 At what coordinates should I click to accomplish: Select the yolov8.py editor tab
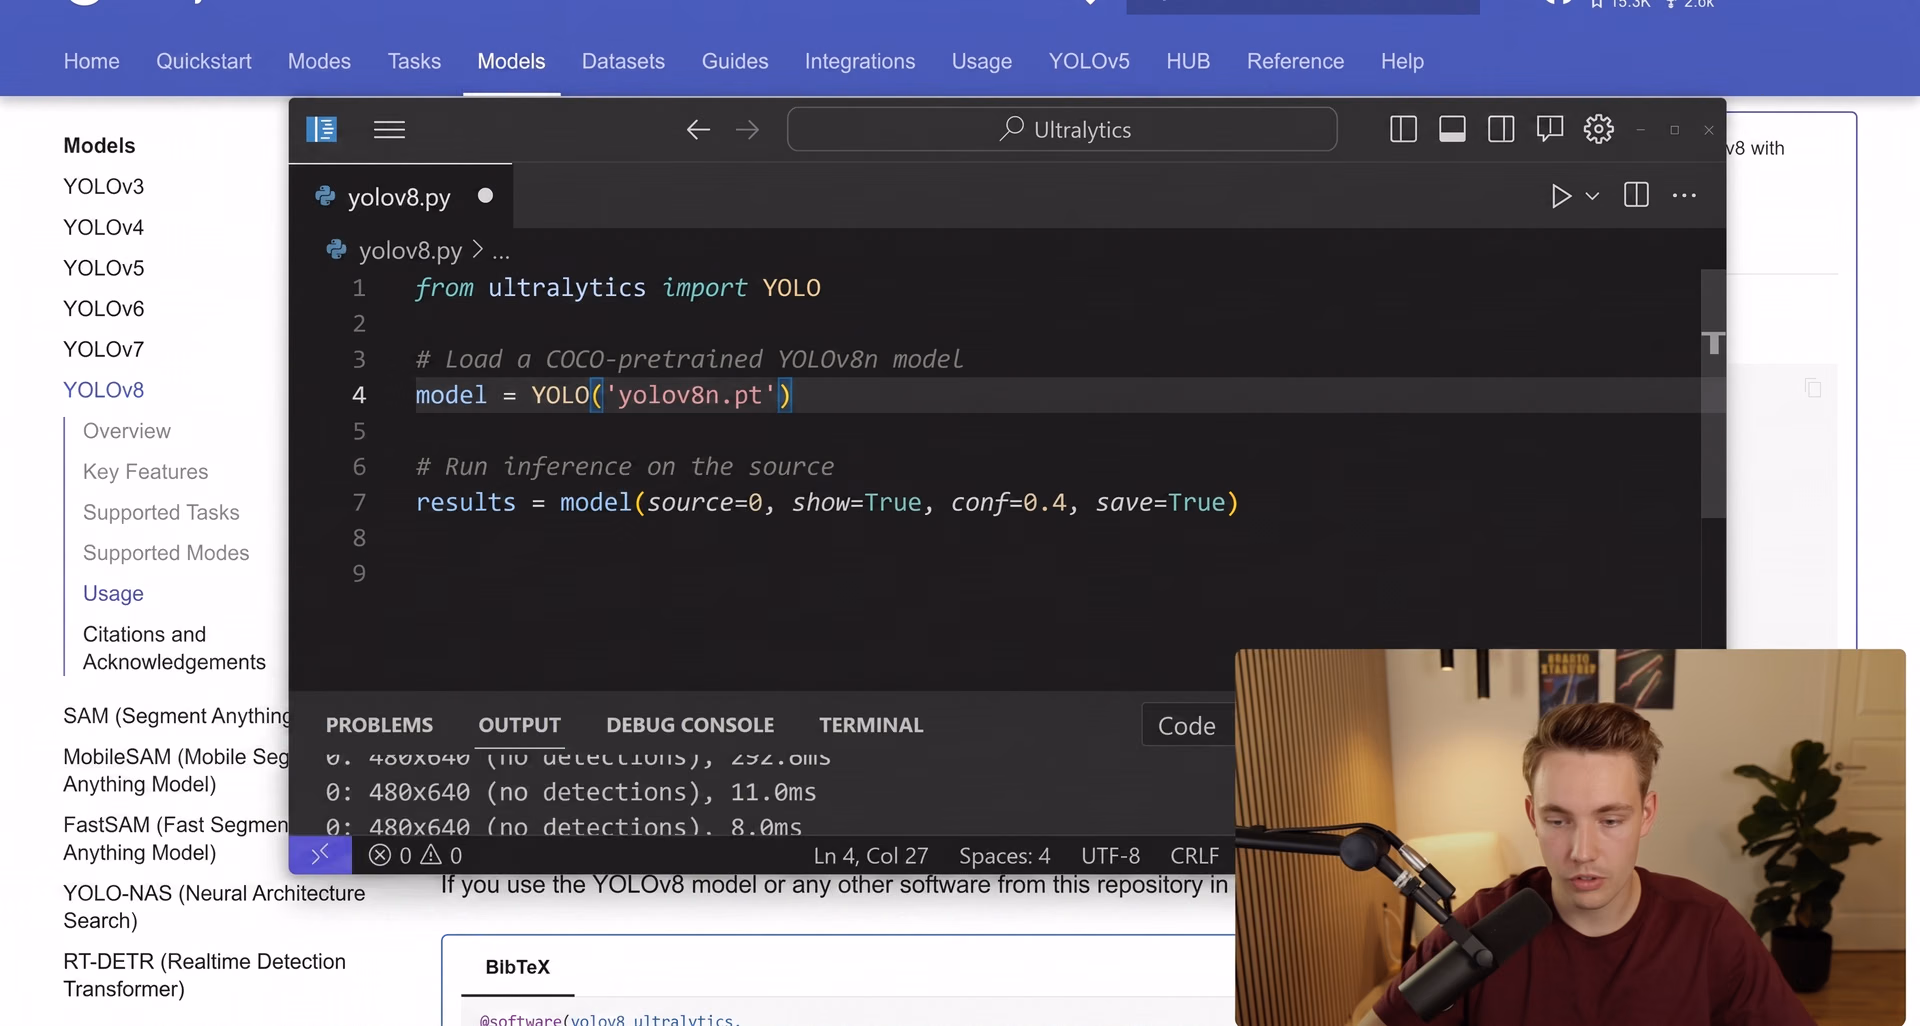[400, 197]
